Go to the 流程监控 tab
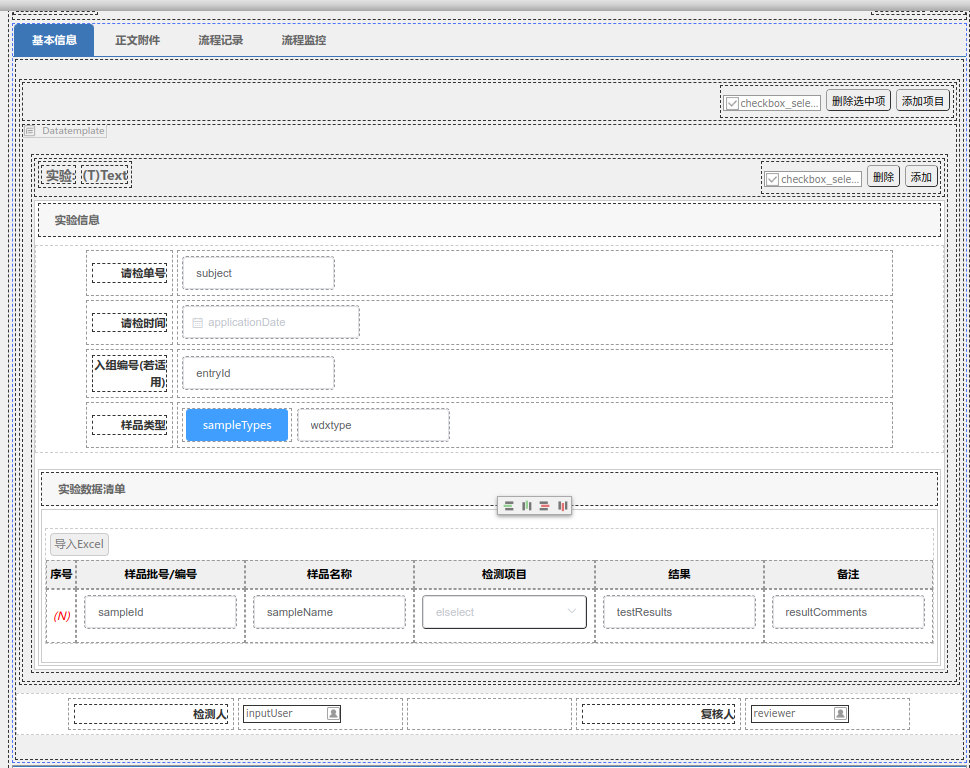 [303, 41]
